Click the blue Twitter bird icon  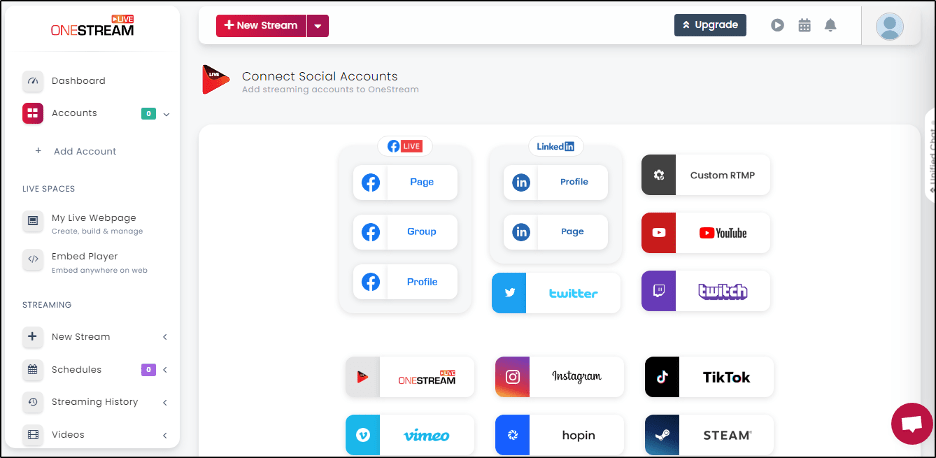point(509,293)
